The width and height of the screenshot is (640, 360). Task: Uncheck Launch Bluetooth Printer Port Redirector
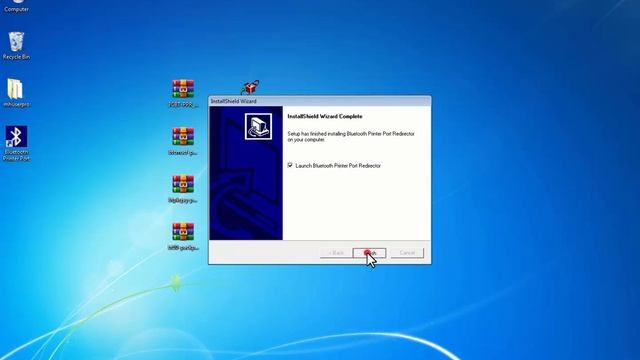(290, 165)
